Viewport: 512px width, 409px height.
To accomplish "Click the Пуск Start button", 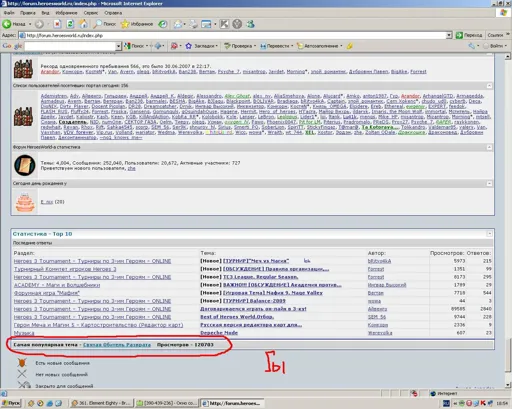I will point(11,403).
